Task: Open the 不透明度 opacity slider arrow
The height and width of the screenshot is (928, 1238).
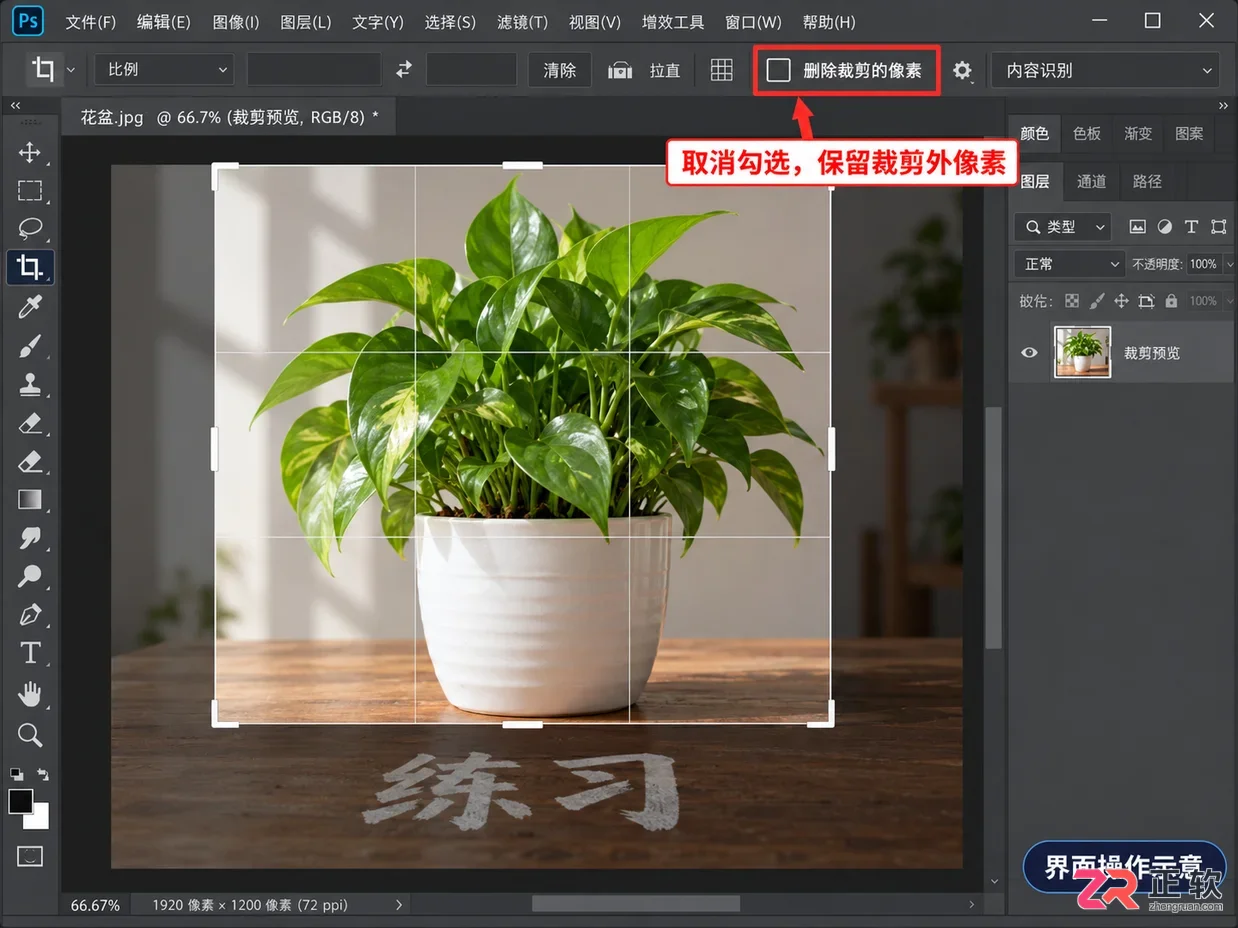Action: click(x=1229, y=264)
